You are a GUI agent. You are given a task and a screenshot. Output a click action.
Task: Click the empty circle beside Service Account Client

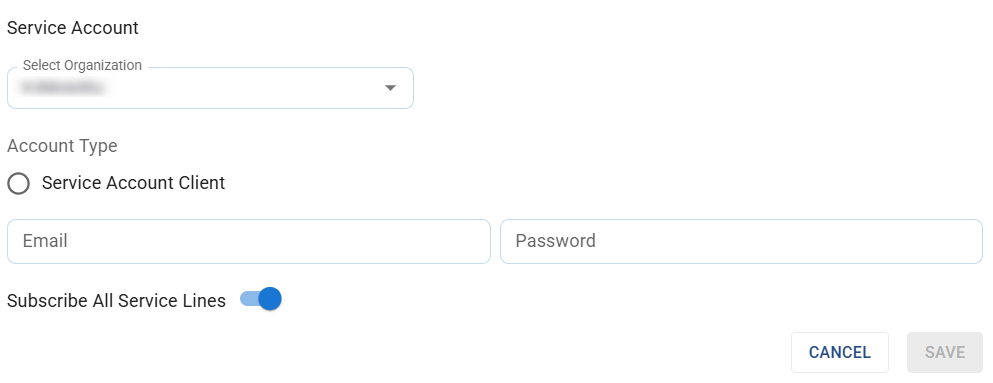click(18, 184)
